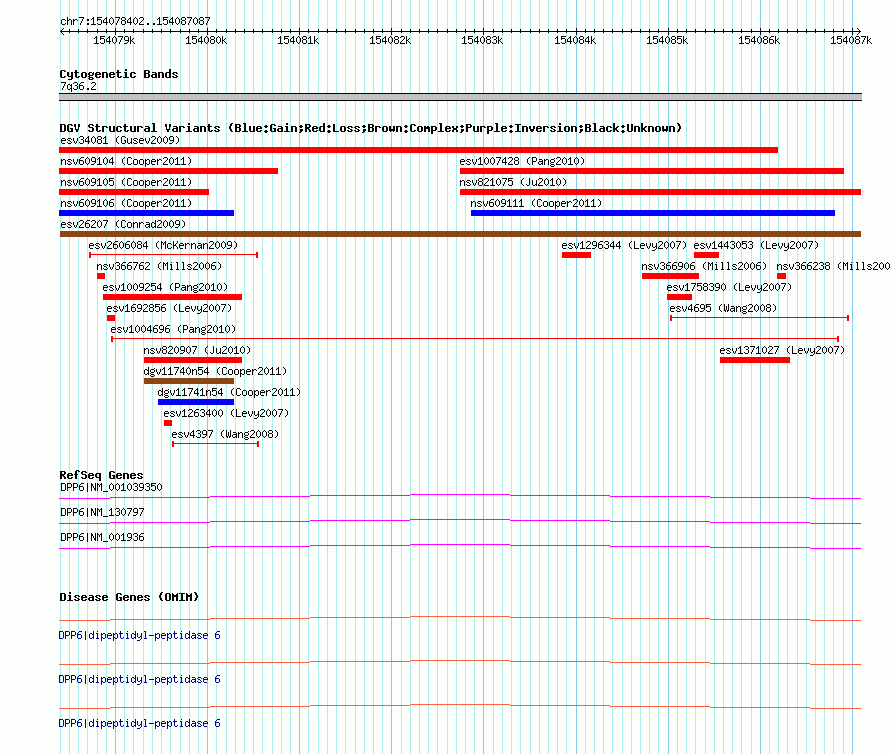Viewport: 890px width, 754px height.
Task: Click the nsv366906 (Mills2006) label
Action: (x=704, y=266)
